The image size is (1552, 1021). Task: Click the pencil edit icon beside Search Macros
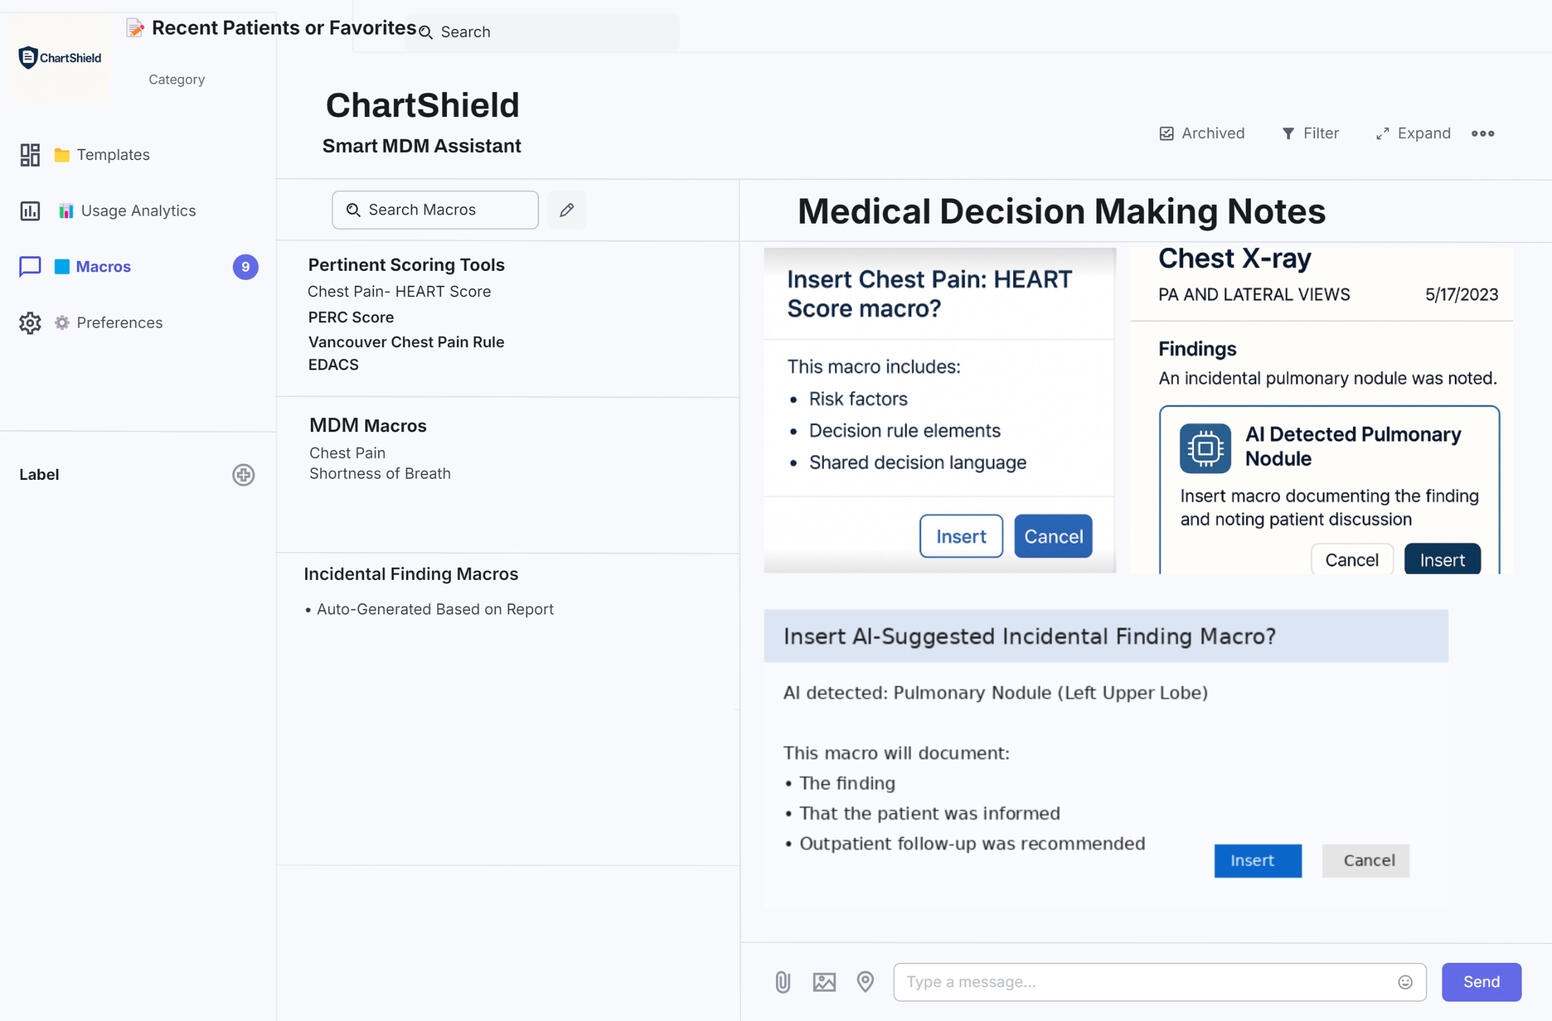tap(567, 210)
